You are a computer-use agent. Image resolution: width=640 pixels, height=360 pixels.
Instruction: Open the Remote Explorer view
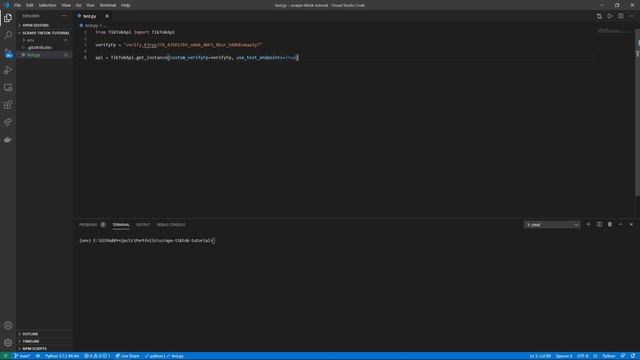tap(8, 88)
